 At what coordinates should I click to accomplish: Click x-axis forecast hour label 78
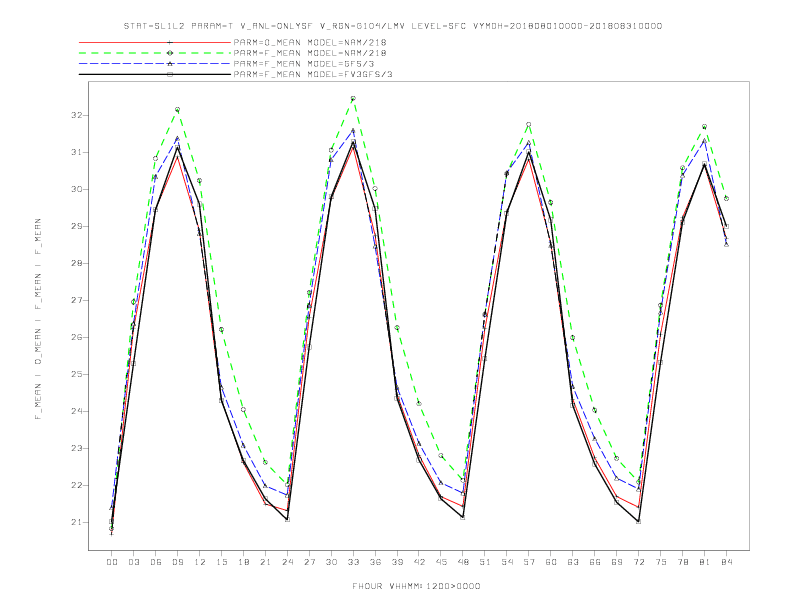click(682, 562)
